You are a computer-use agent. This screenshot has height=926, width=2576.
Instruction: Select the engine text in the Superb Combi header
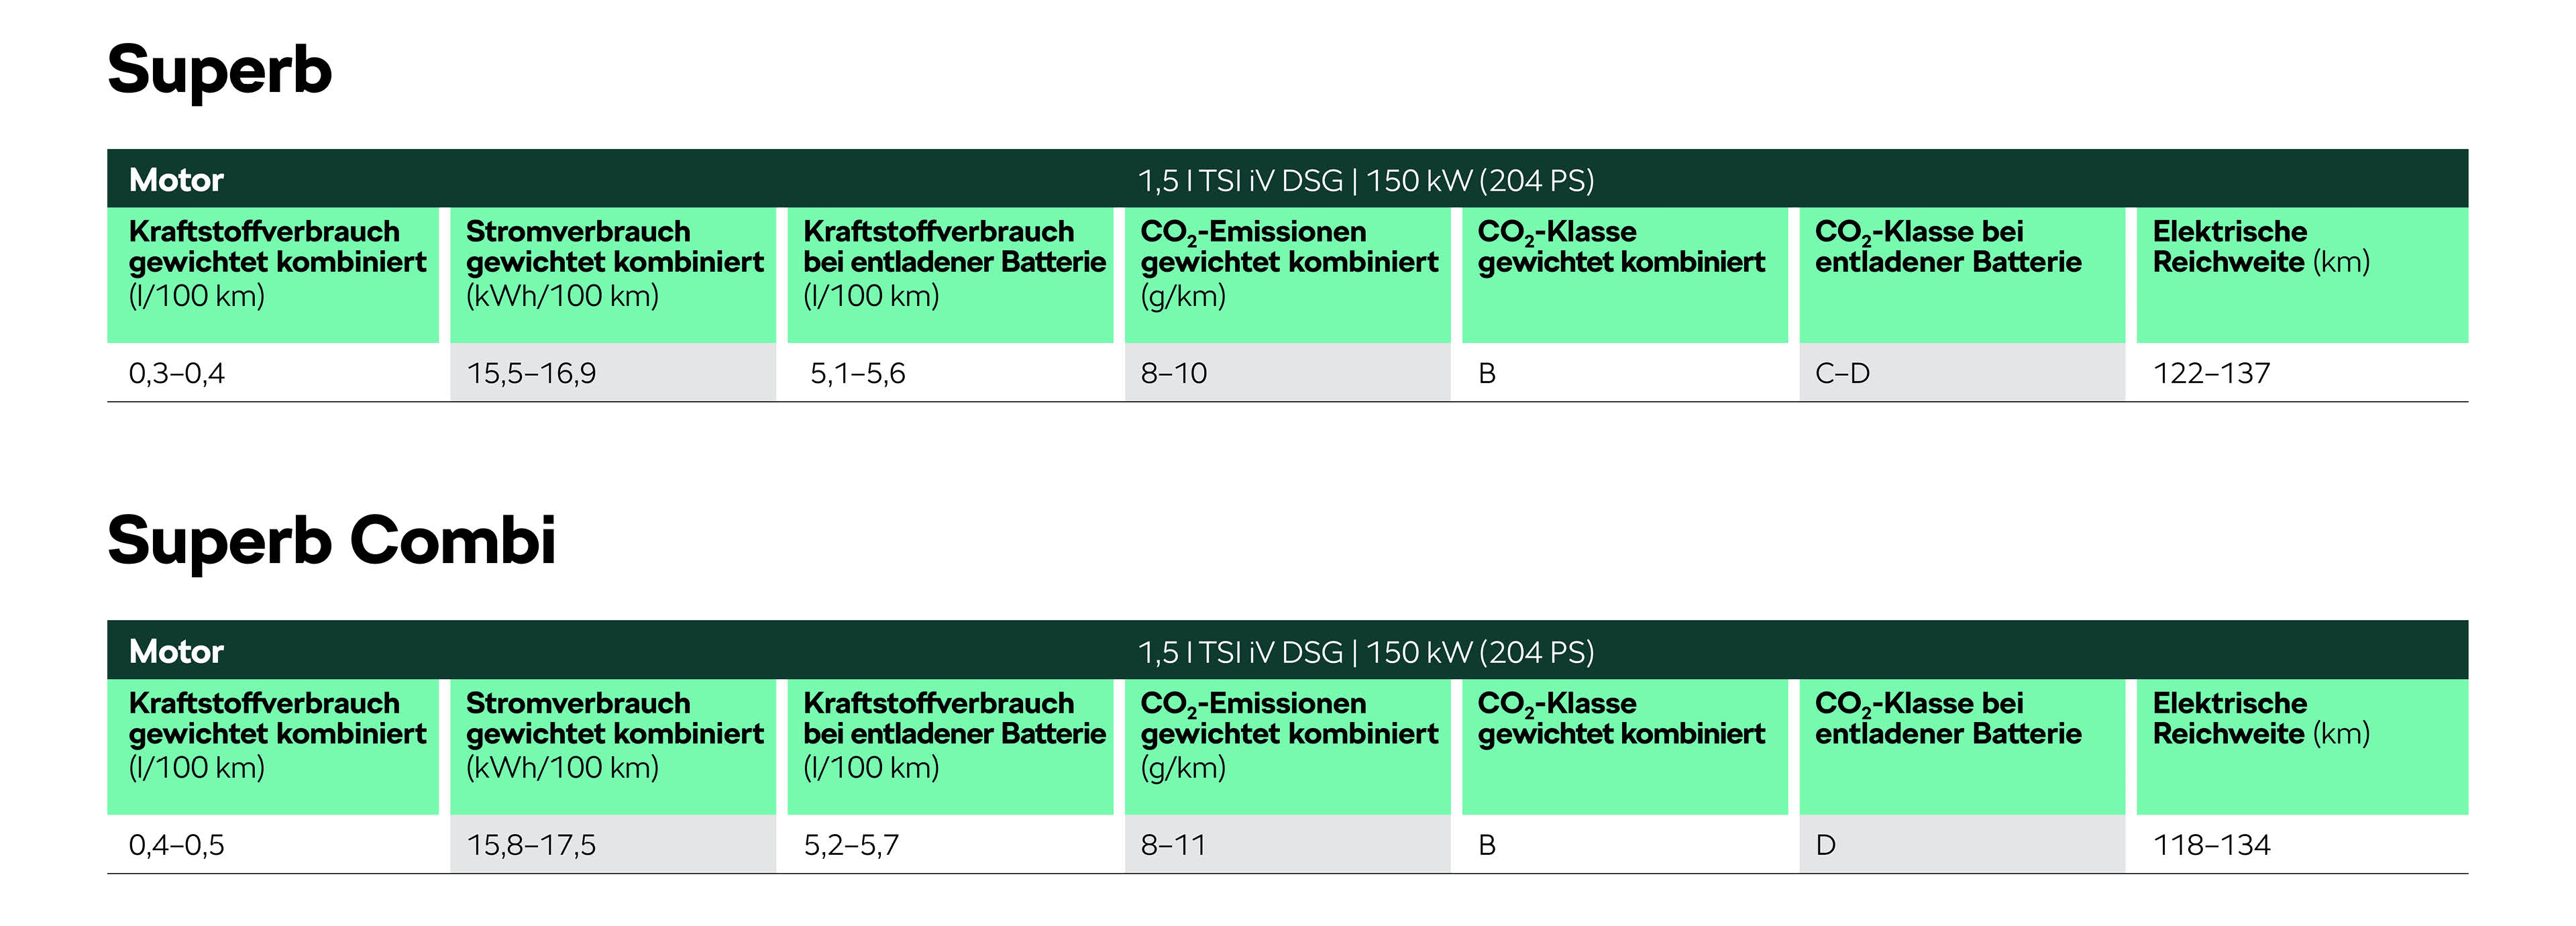pos(1365,653)
